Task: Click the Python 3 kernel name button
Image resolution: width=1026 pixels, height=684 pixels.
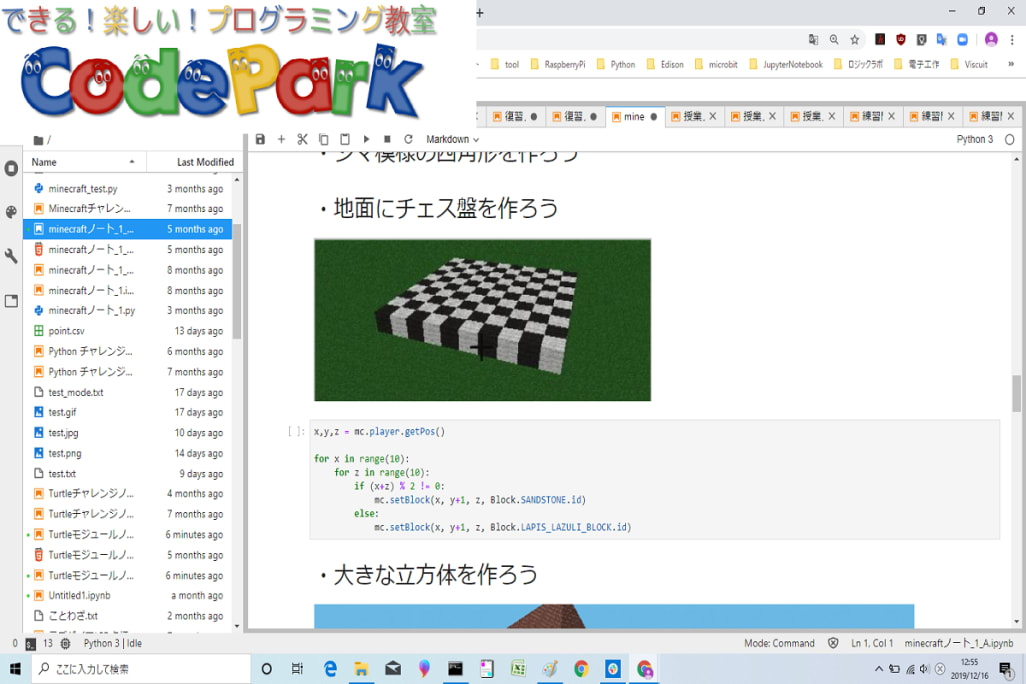Action: coord(974,139)
